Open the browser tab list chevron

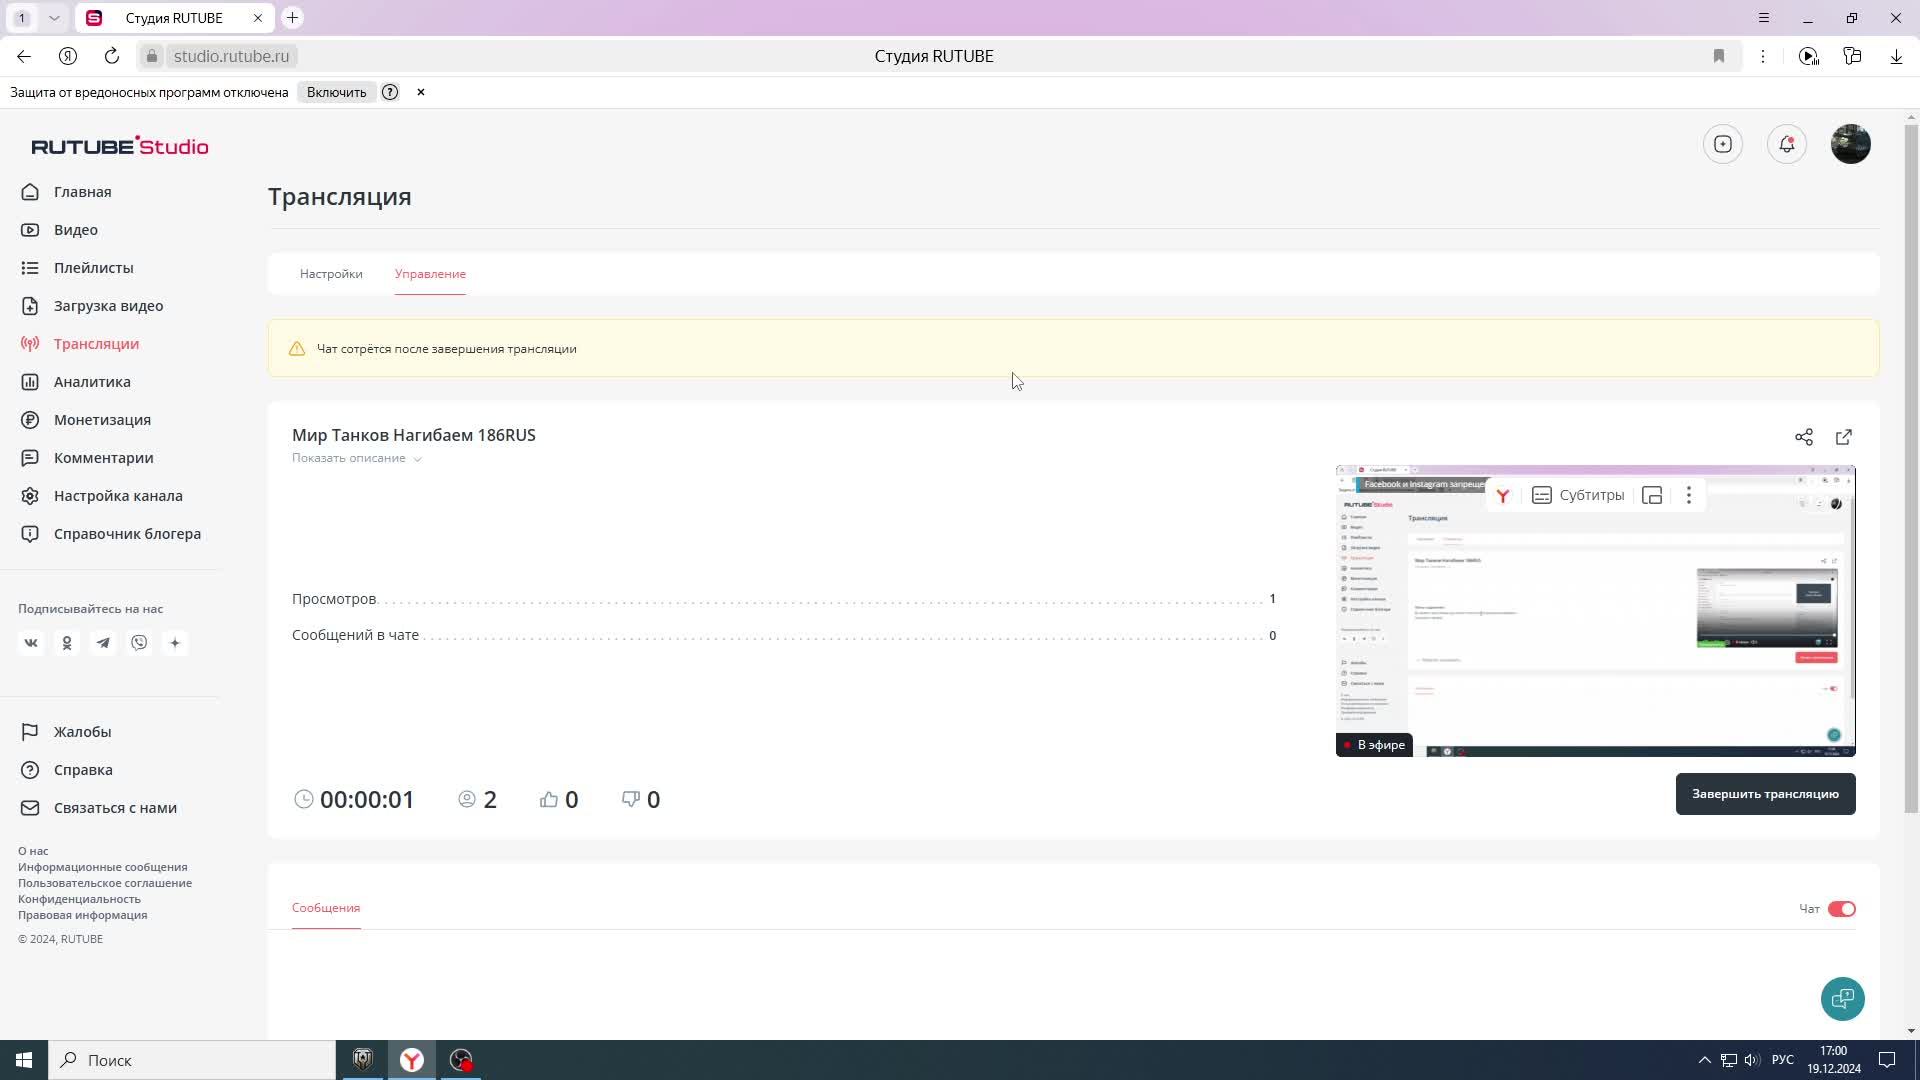click(x=54, y=18)
